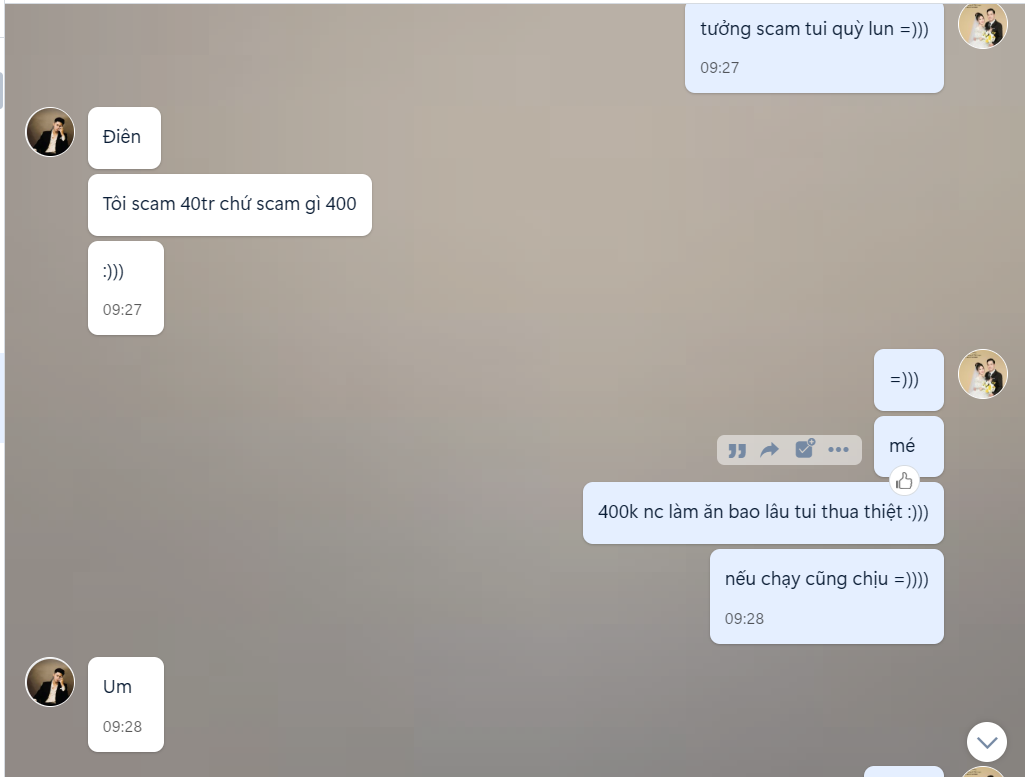Jump to the latest message with the down chevron
1025x777 pixels.
[986, 742]
